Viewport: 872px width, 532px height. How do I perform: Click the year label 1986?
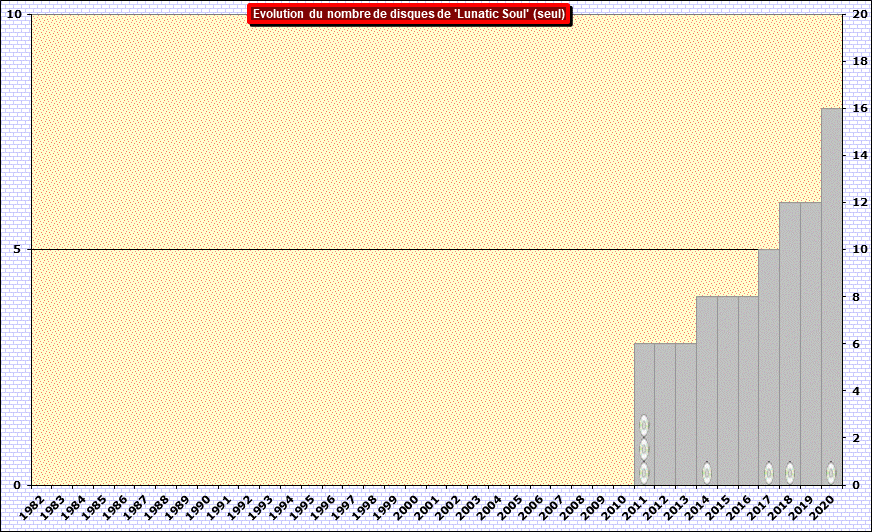(114, 507)
